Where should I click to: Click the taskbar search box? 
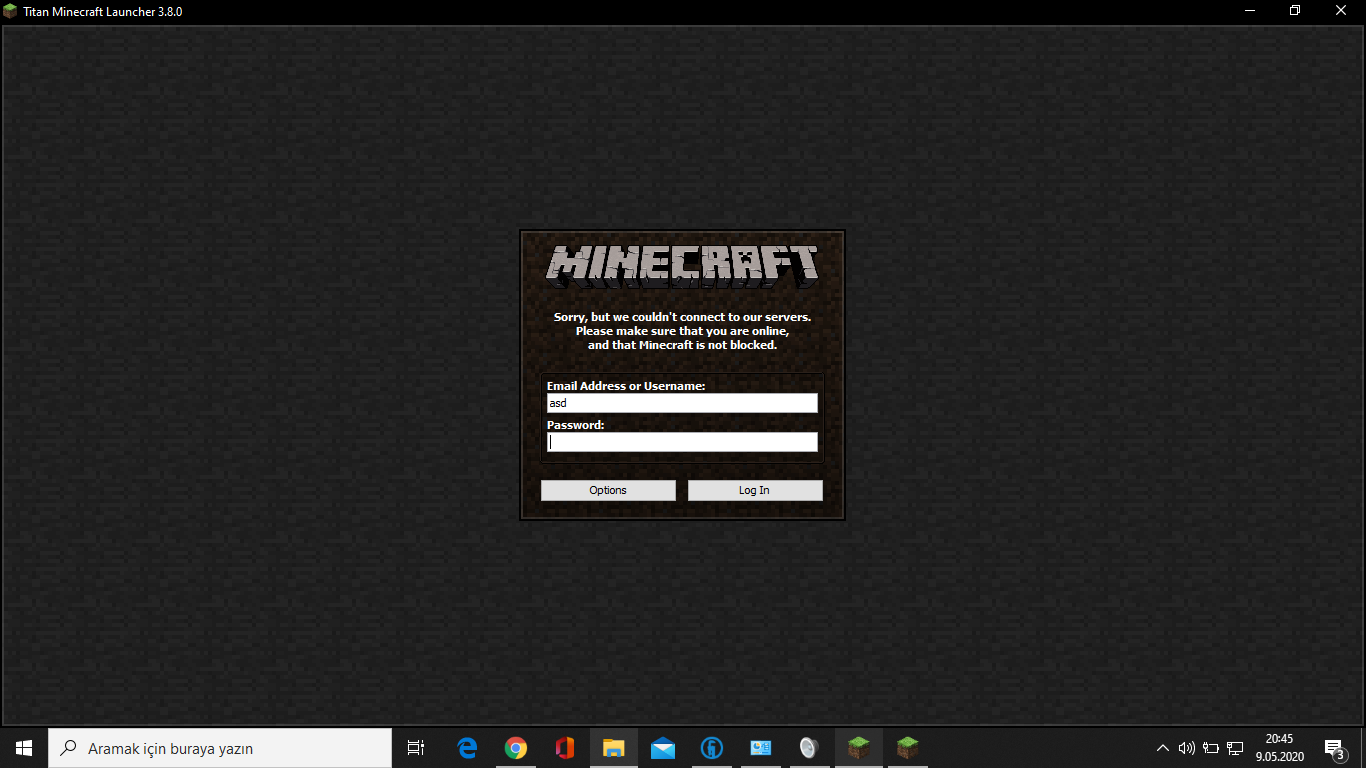coord(220,748)
